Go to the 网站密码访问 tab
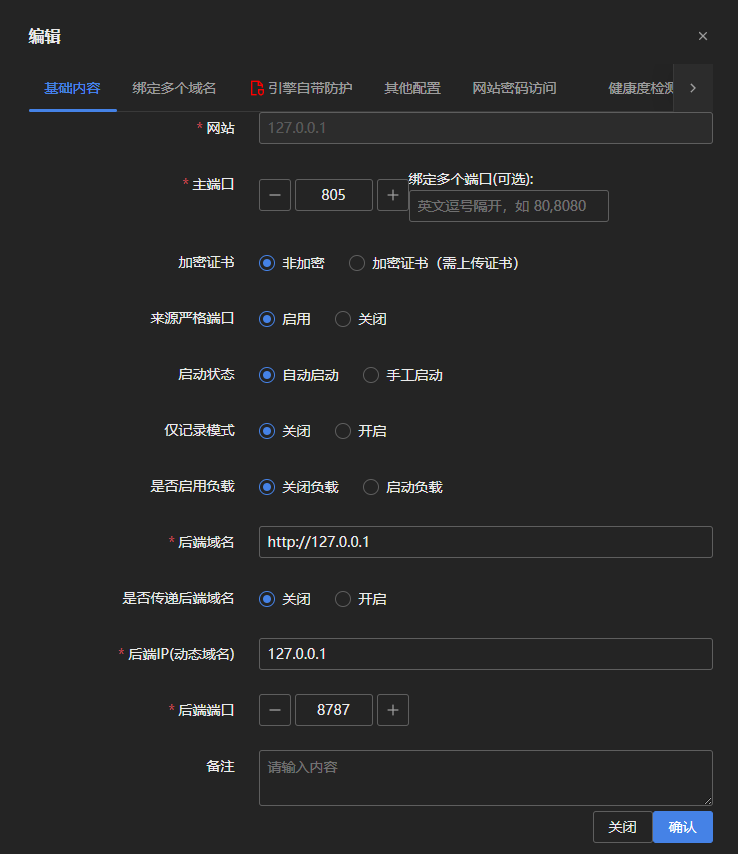This screenshot has width=738, height=854. pos(514,88)
